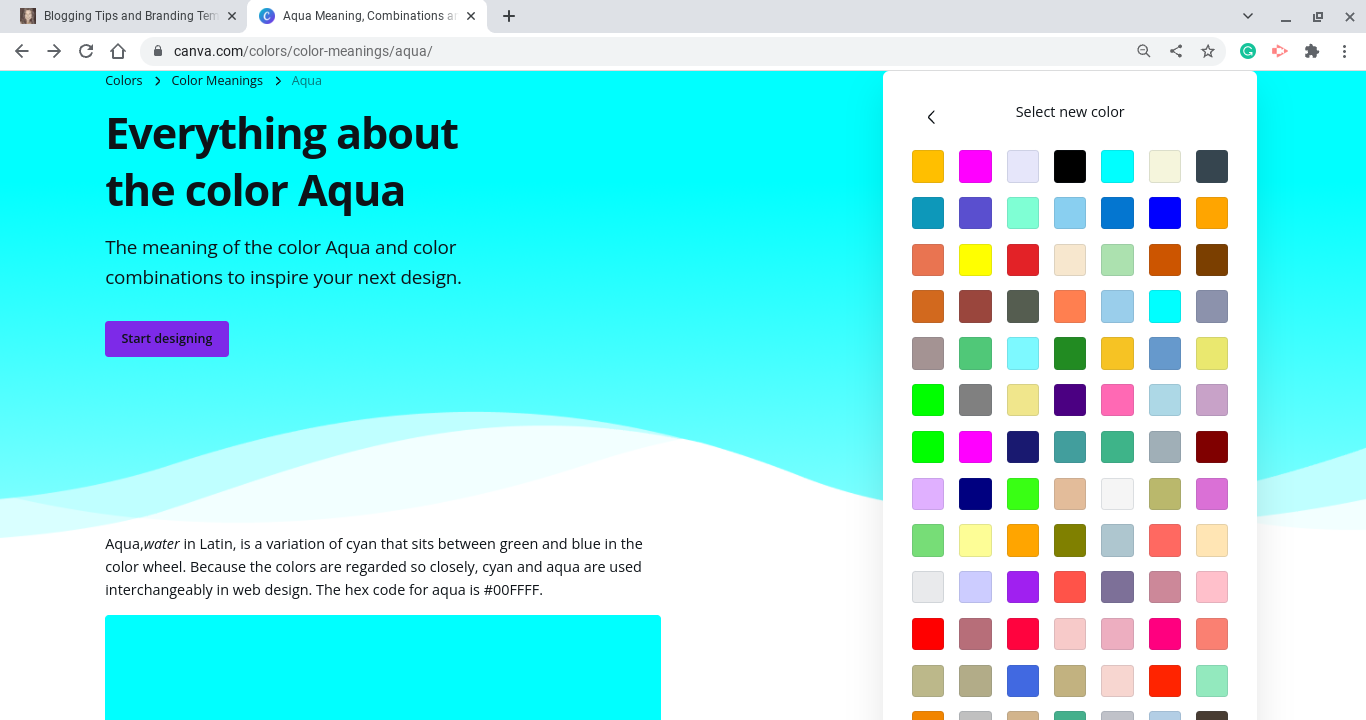Bookmark this page with the star icon
The width and height of the screenshot is (1366, 720).
(1208, 51)
